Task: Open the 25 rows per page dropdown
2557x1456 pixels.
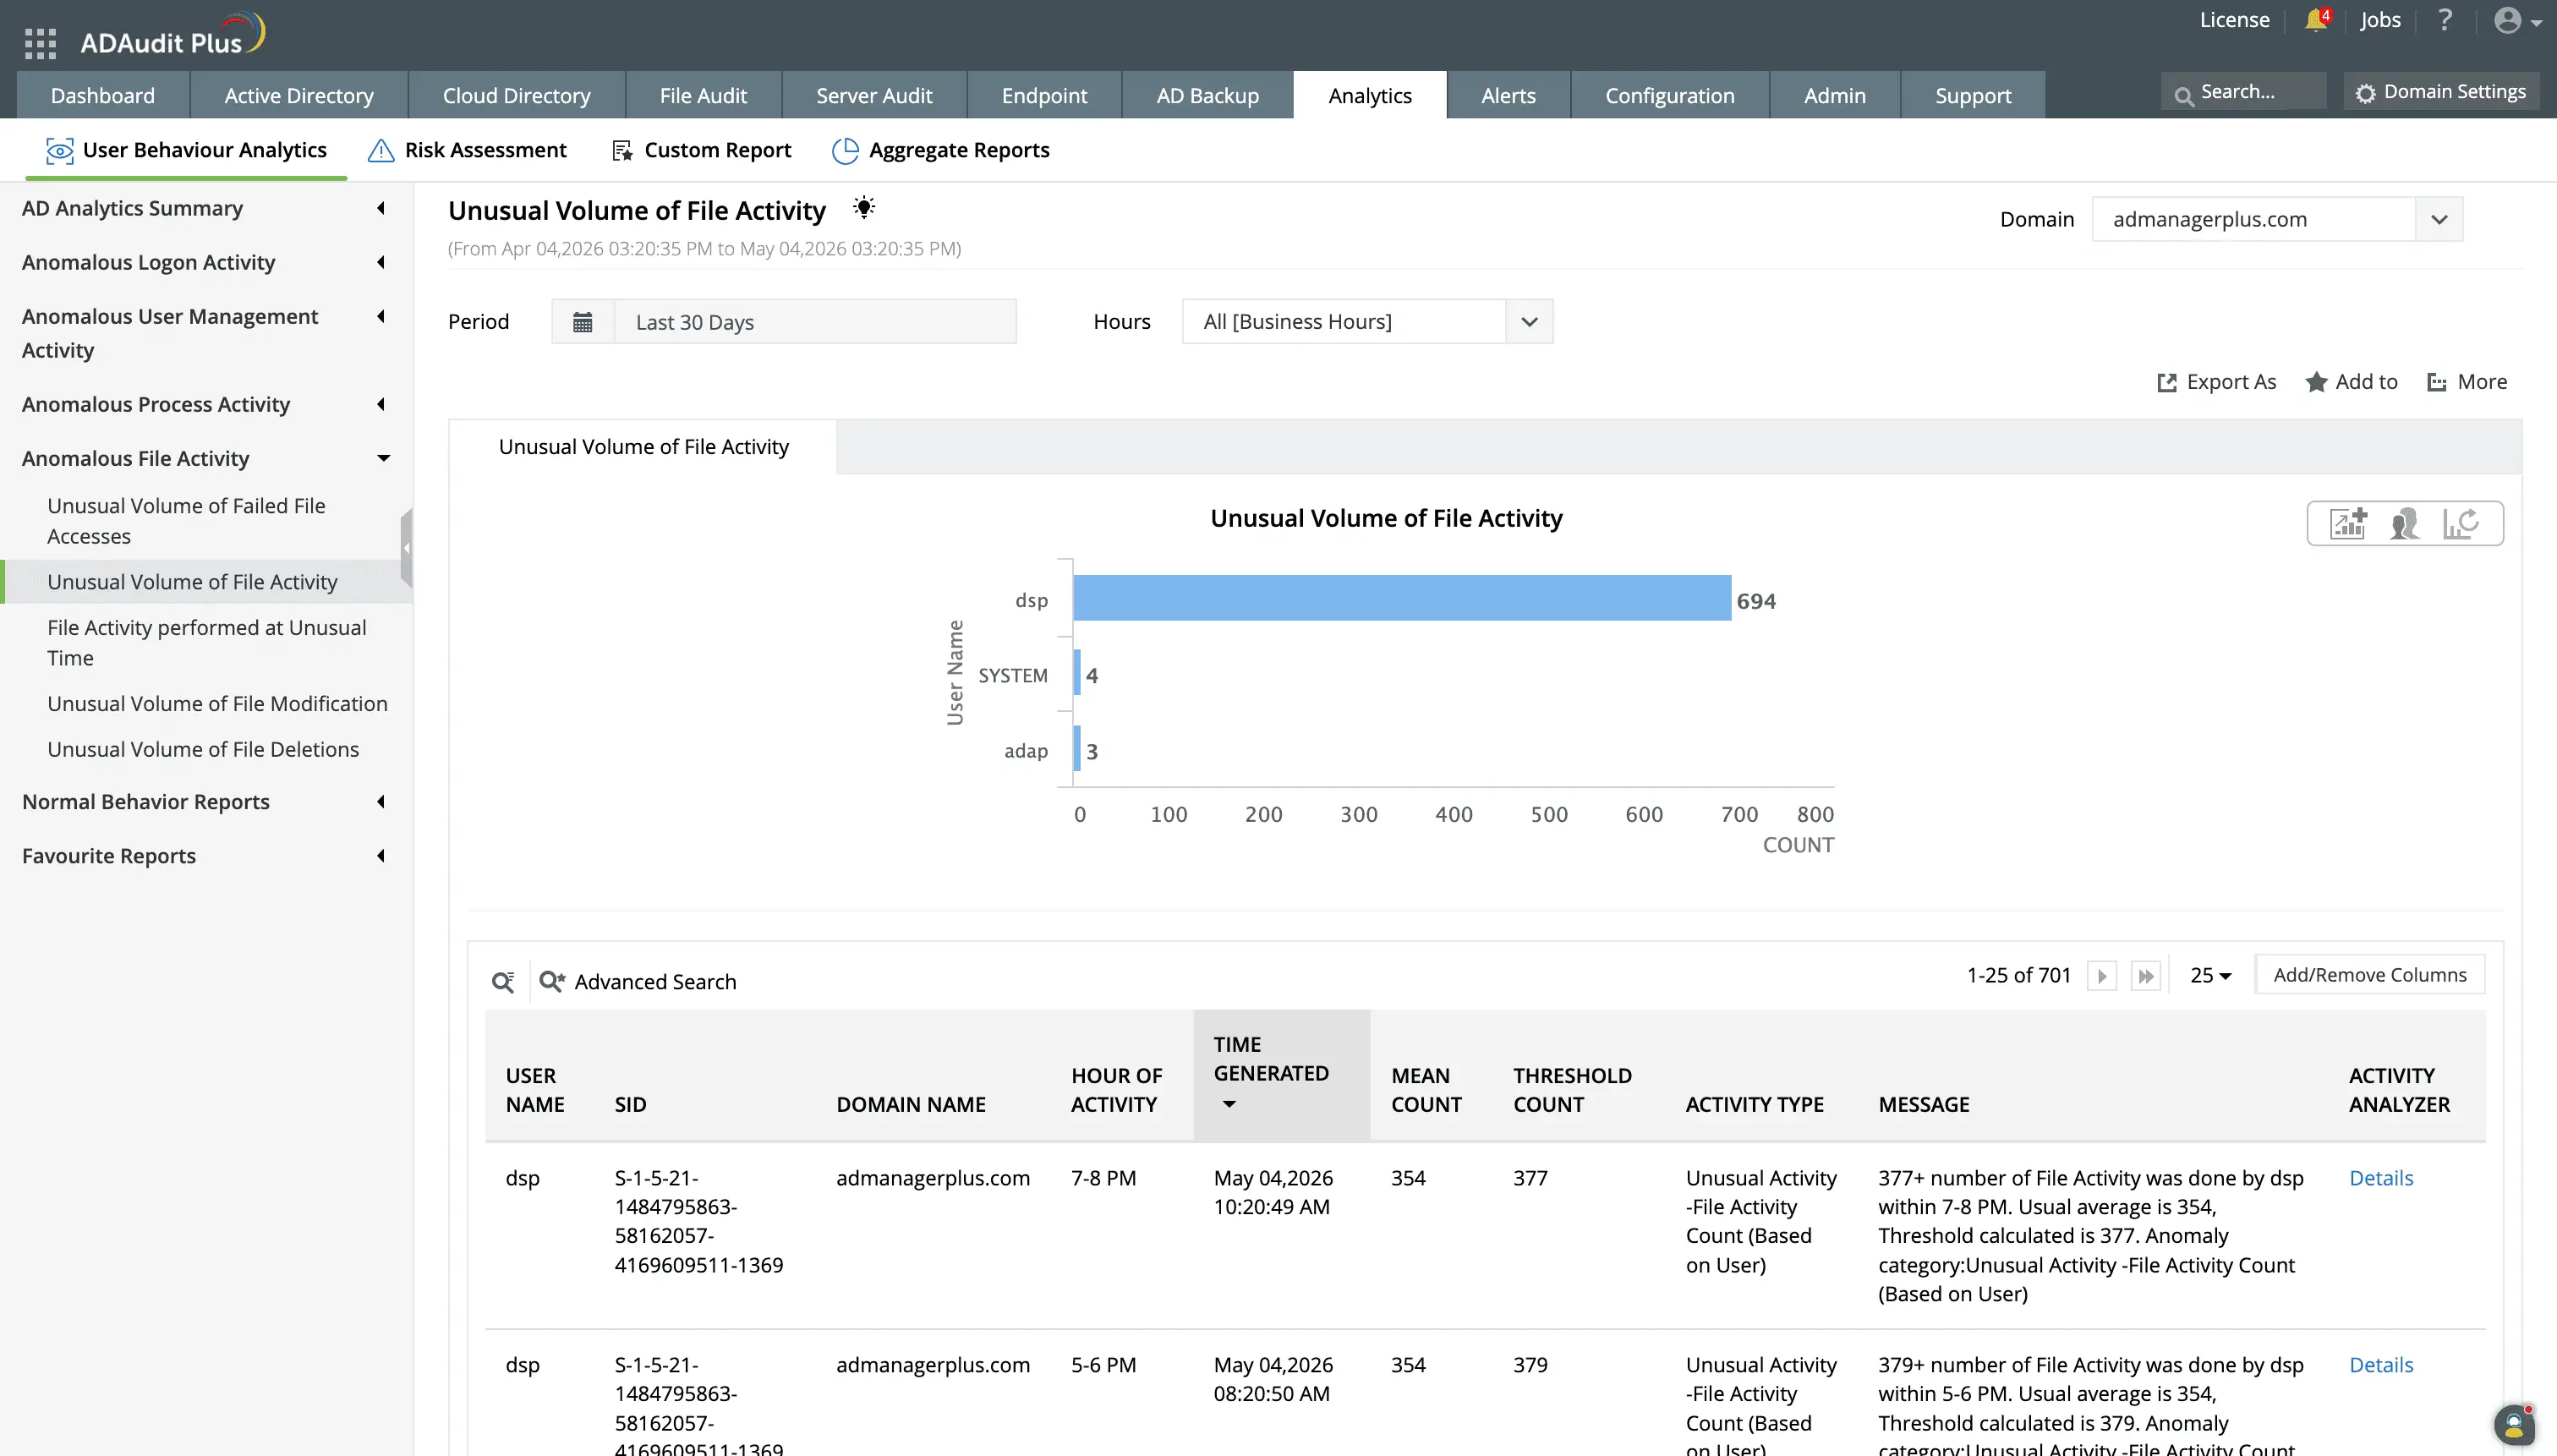Action: (2210, 976)
